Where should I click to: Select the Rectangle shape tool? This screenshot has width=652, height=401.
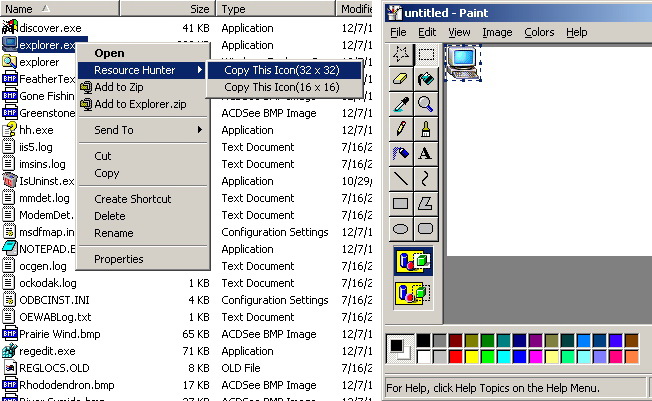pyautogui.click(x=401, y=203)
